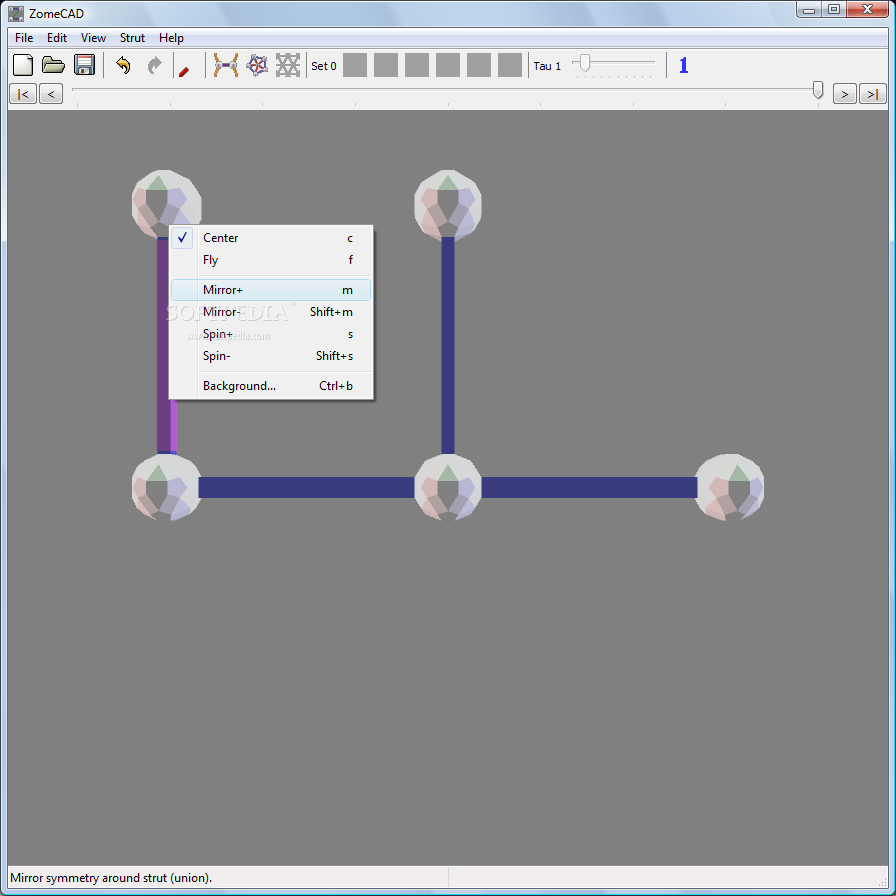The height and width of the screenshot is (896, 896).
Task: Choose the gray lattice symmetry icon
Action: [x=287, y=65]
